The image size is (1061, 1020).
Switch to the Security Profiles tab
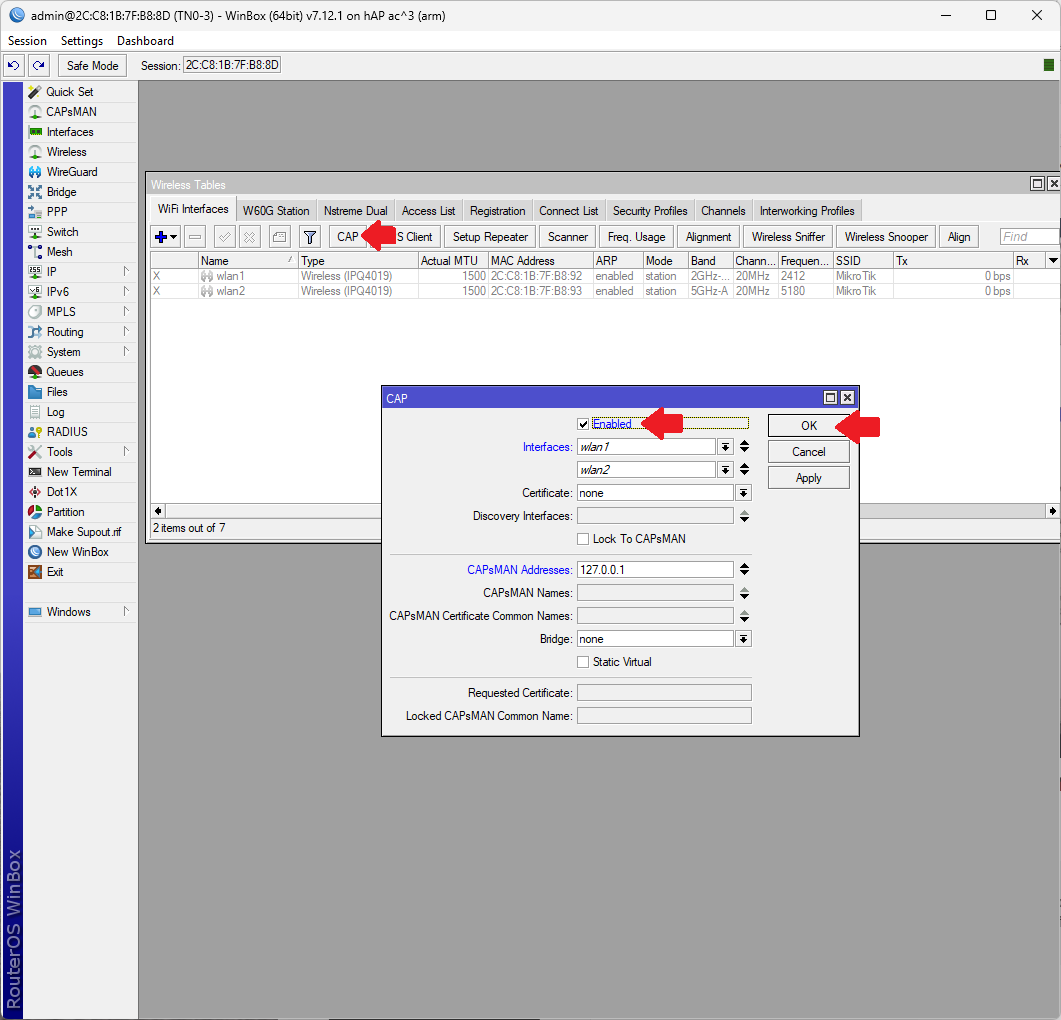click(649, 210)
